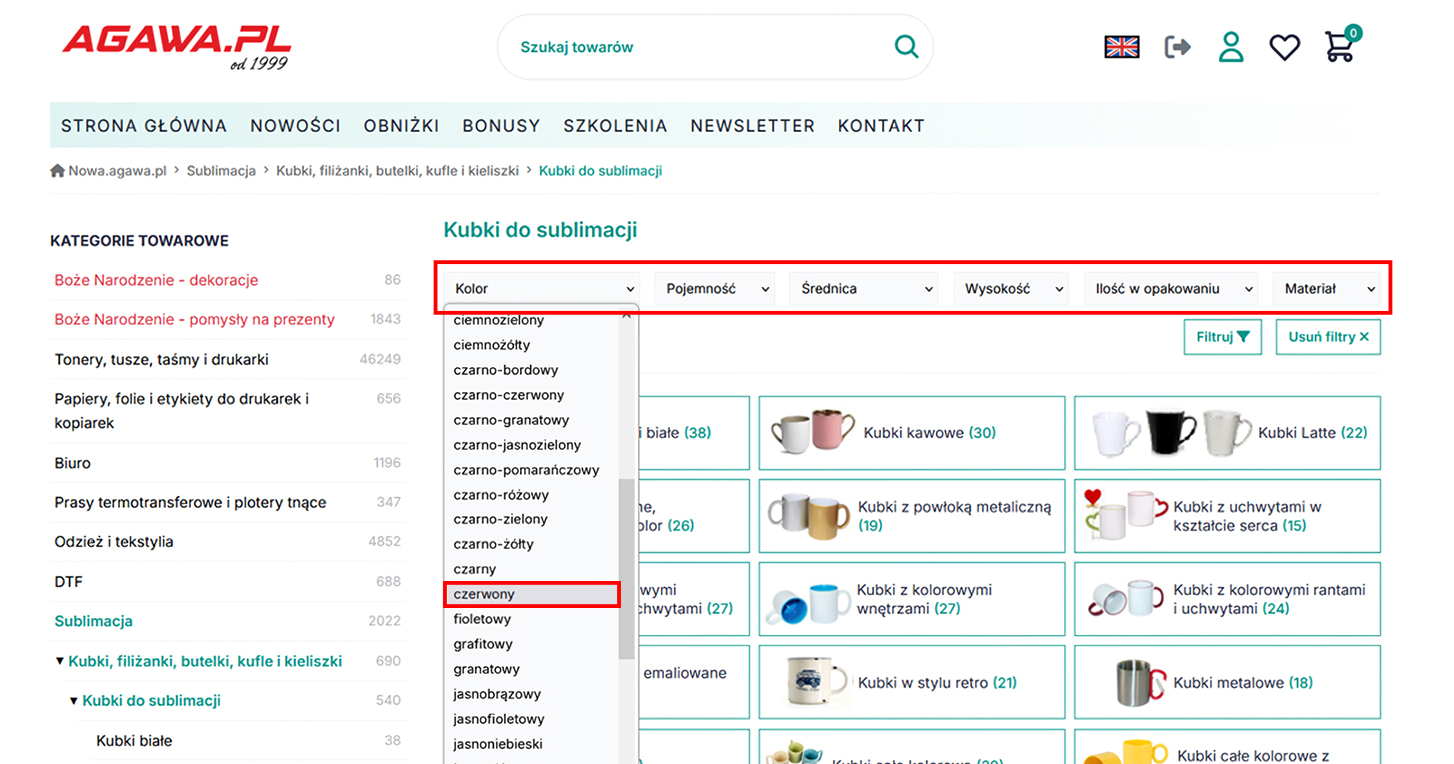Screen dimensions: 1454x764
Task: Go to the NOWOŚCI menu item
Action: (x=295, y=126)
